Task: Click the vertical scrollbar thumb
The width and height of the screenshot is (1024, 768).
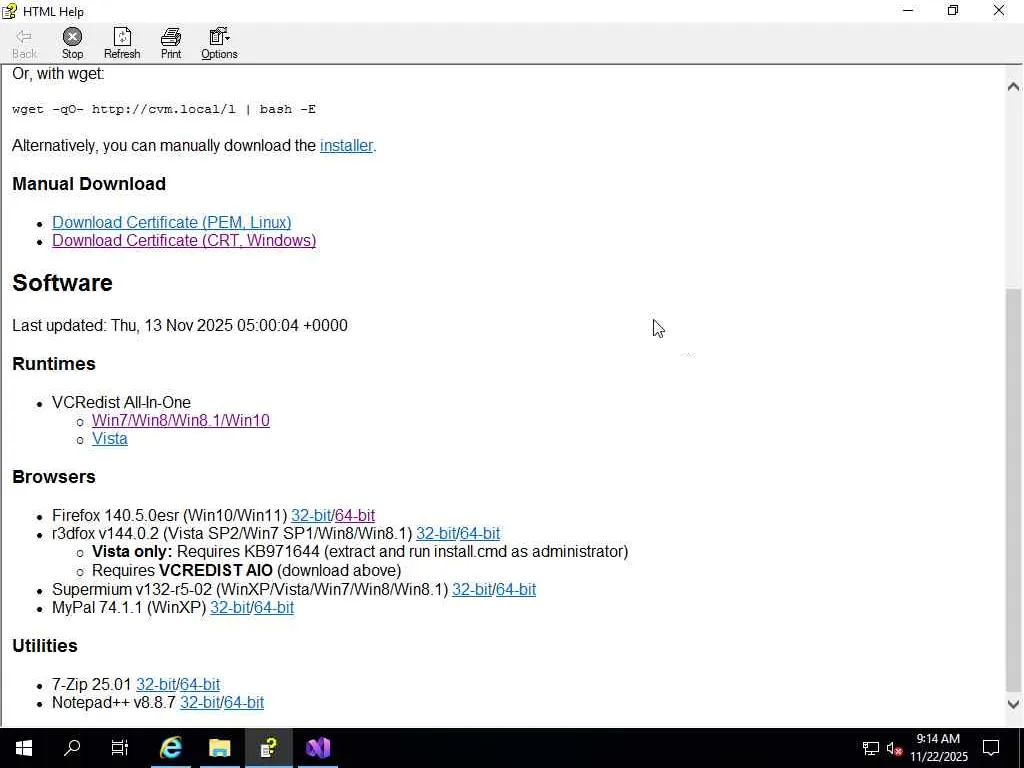Action: click(x=1013, y=488)
